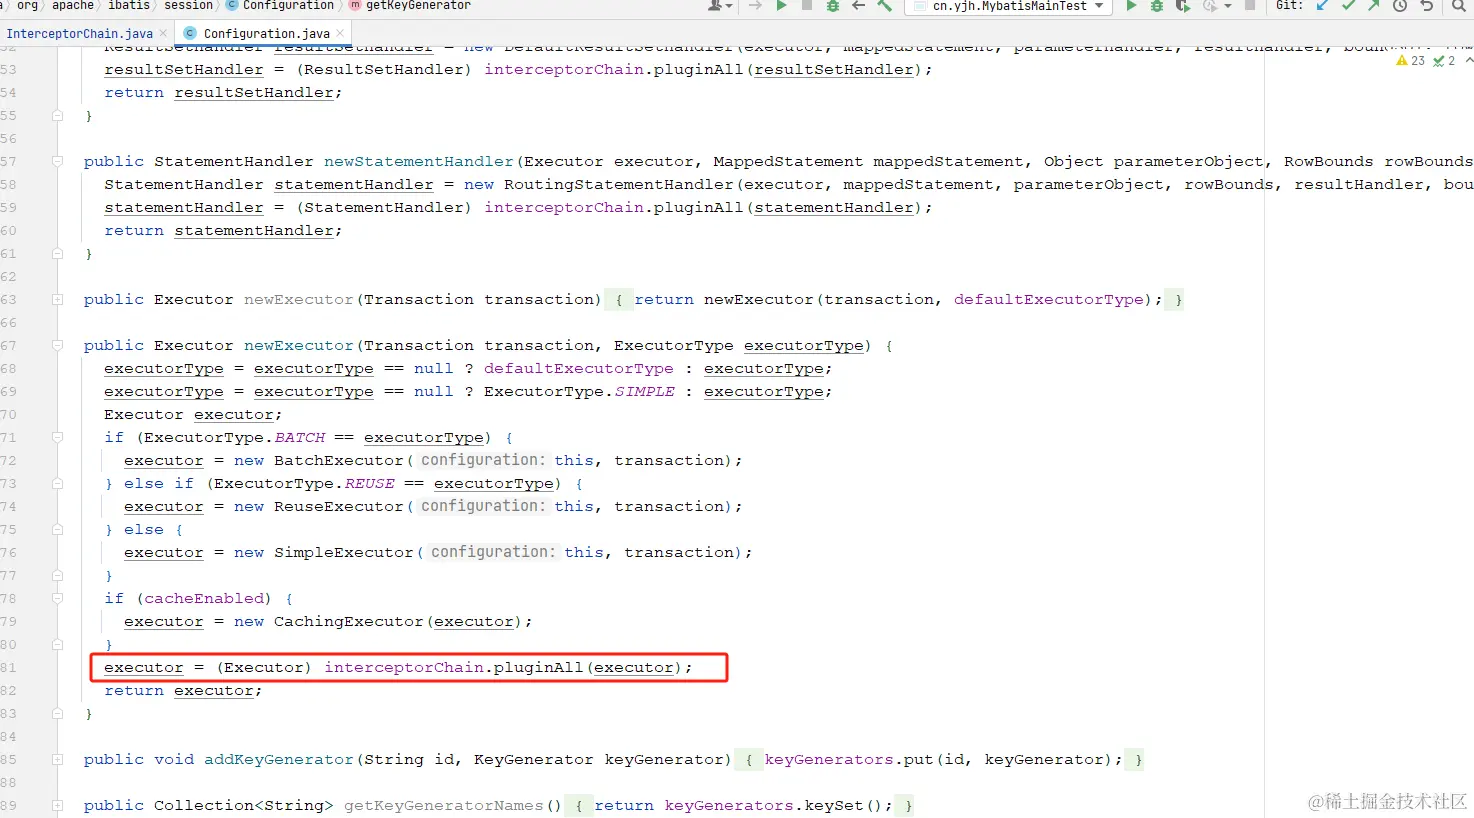Click the green typo indicator showing 2
1474x818 pixels.
(x=1444, y=61)
